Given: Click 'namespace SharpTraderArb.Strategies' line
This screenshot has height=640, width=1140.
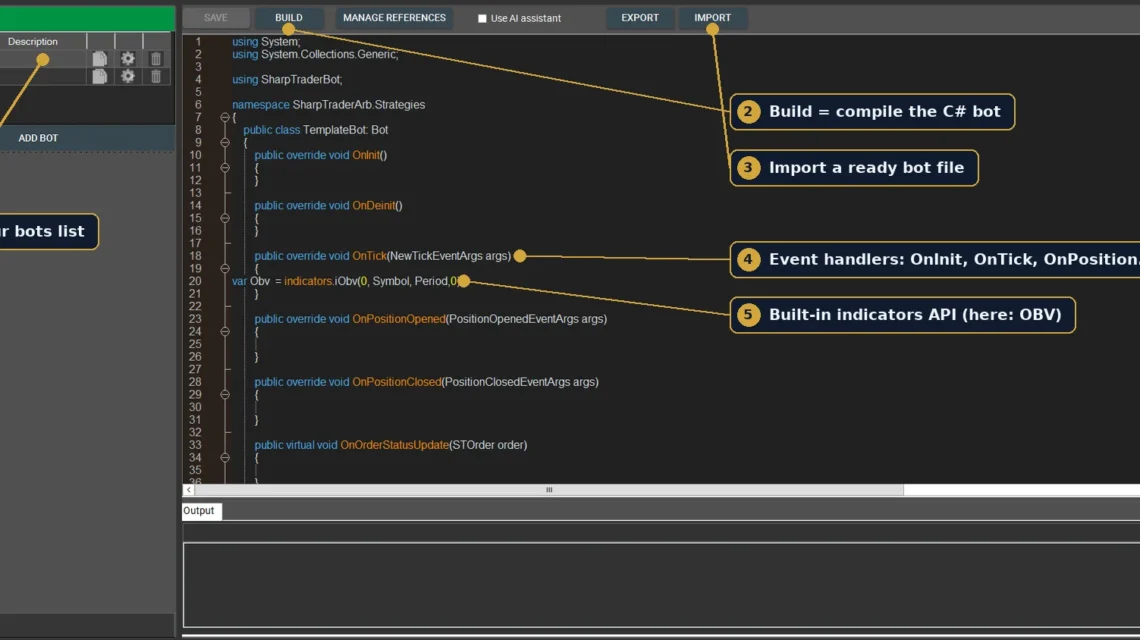Looking at the screenshot, I should [329, 105].
